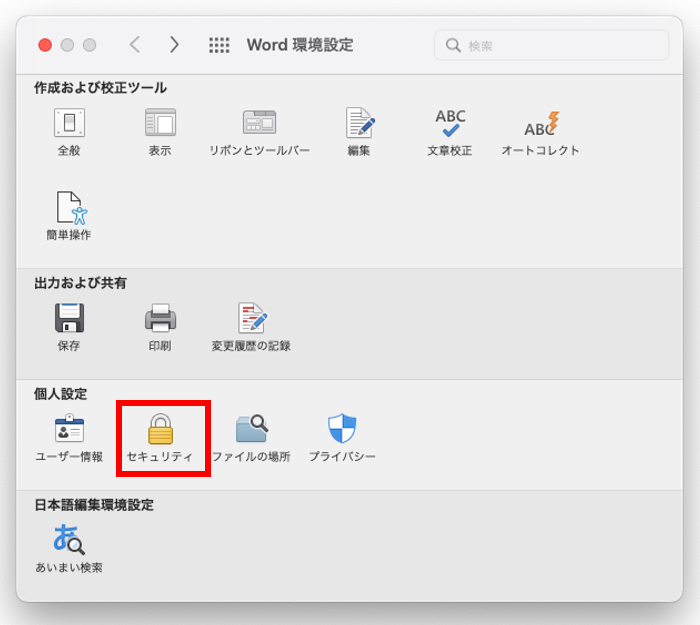Open リボンとツールバー preferences icon

[x=259, y=123]
